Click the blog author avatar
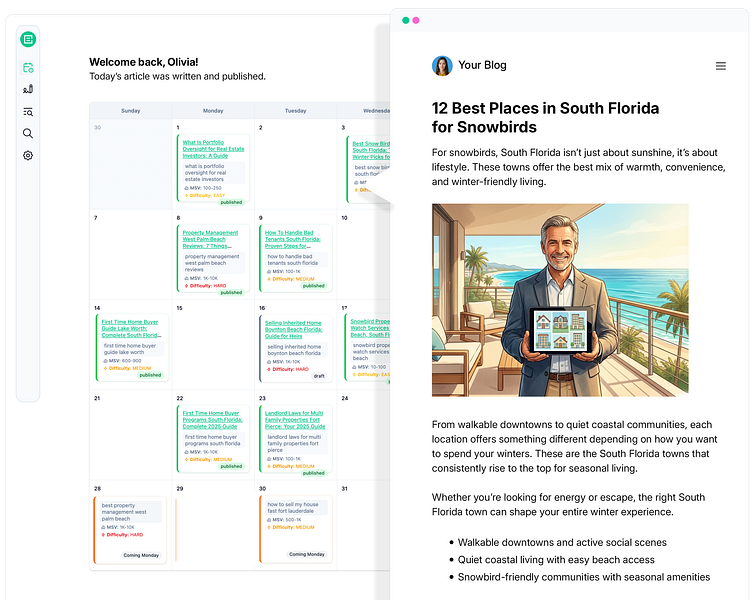Viewport: 752px width, 600px height. click(442, 66)
